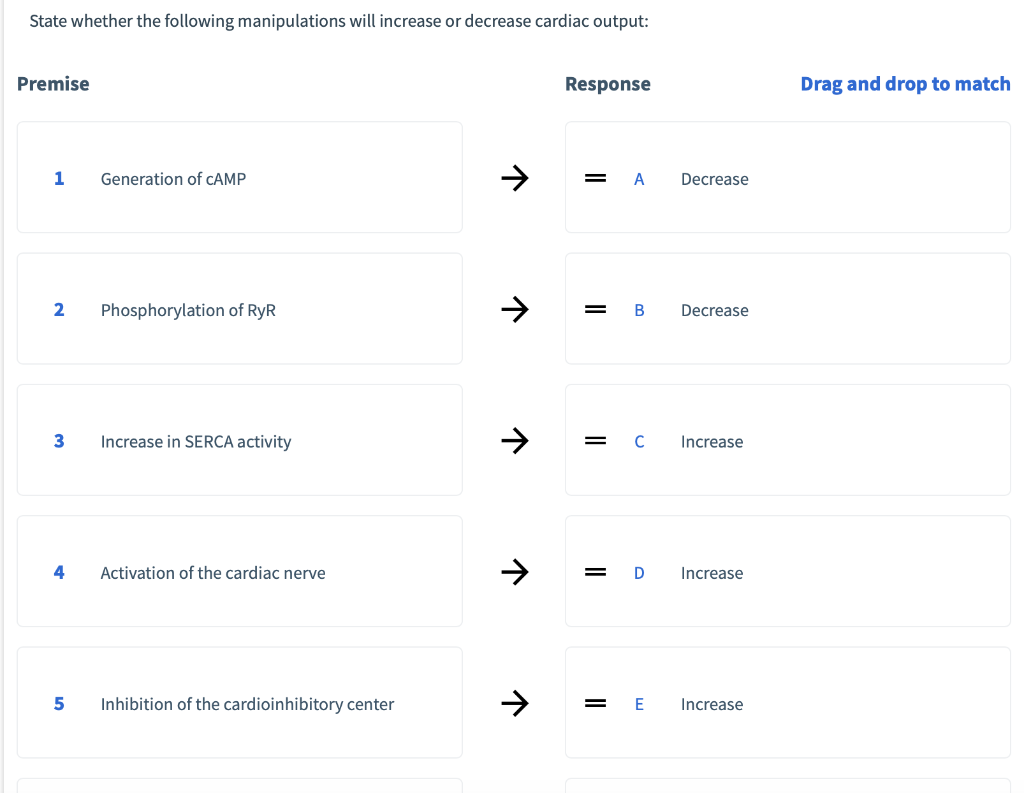Click the drag handle next to response D
Screen dimensions: 1024x793
(x=595, y=572)
